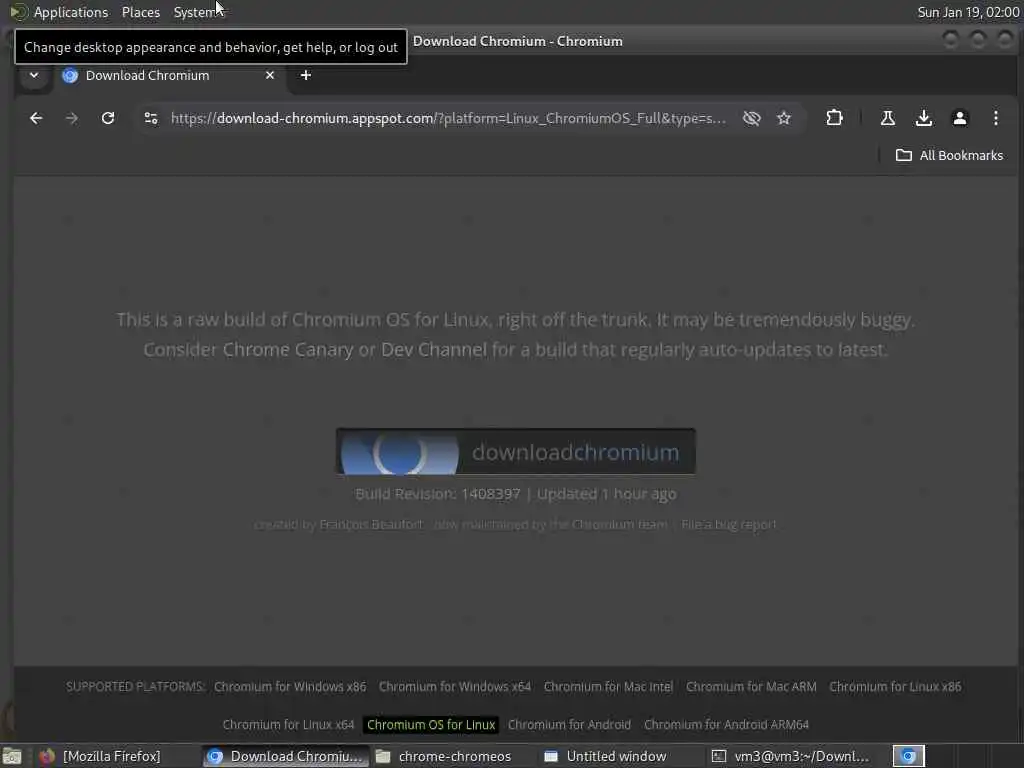The width and height of the screenshot is (1024, 768).
Task: Open the Extensions puzzle icon
Action: (x=834, y=118)
